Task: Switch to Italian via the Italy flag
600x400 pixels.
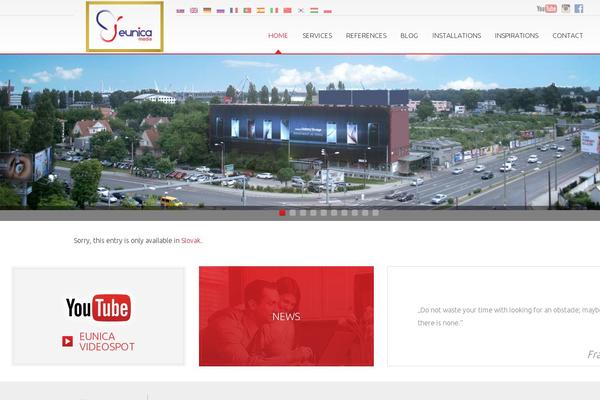Action: 274,11
